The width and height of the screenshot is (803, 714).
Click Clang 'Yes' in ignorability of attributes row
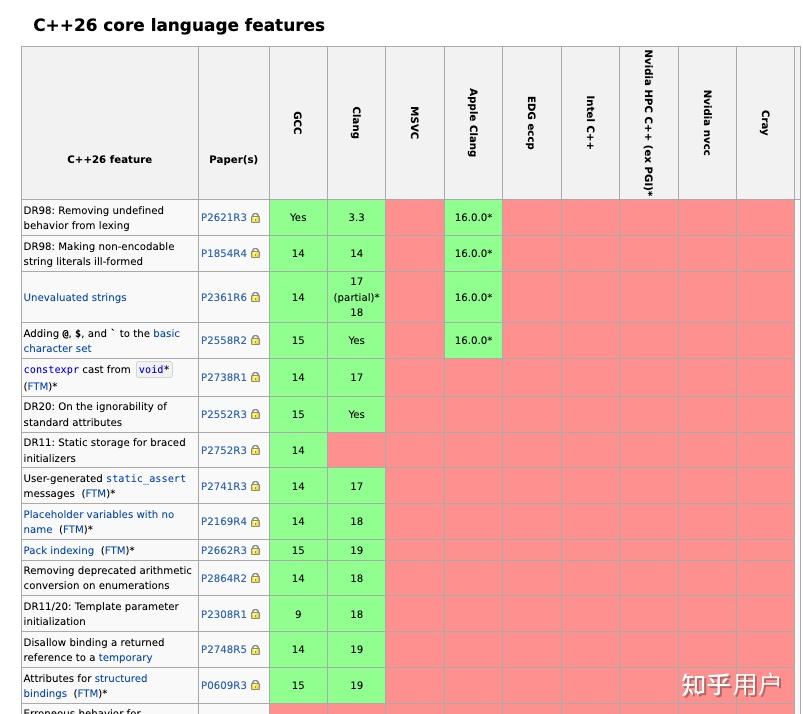tap(356, 414)
